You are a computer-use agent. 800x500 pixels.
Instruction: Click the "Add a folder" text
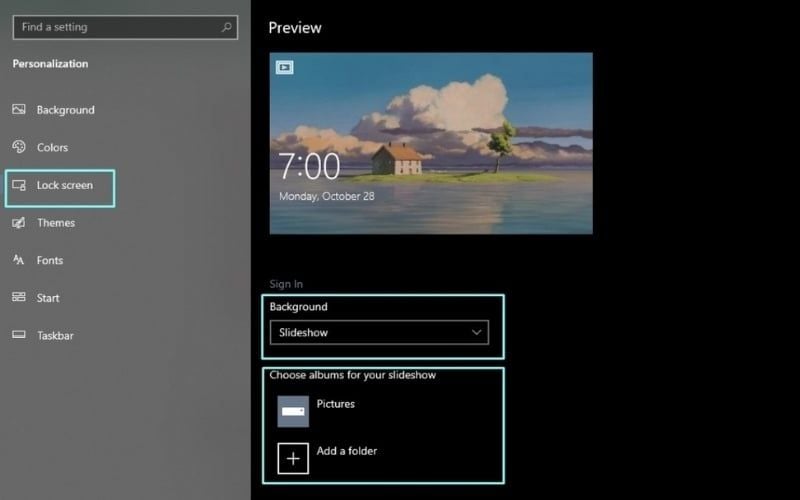click(346, 451)
